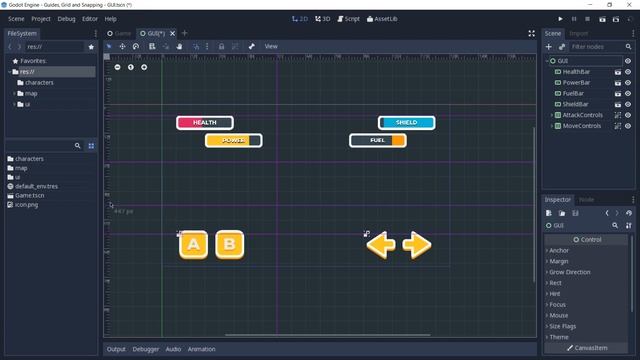This screenshot has width=640, height=360.
Task: Zoom out the canvas with minus button
Action: (x=117, y=67)
